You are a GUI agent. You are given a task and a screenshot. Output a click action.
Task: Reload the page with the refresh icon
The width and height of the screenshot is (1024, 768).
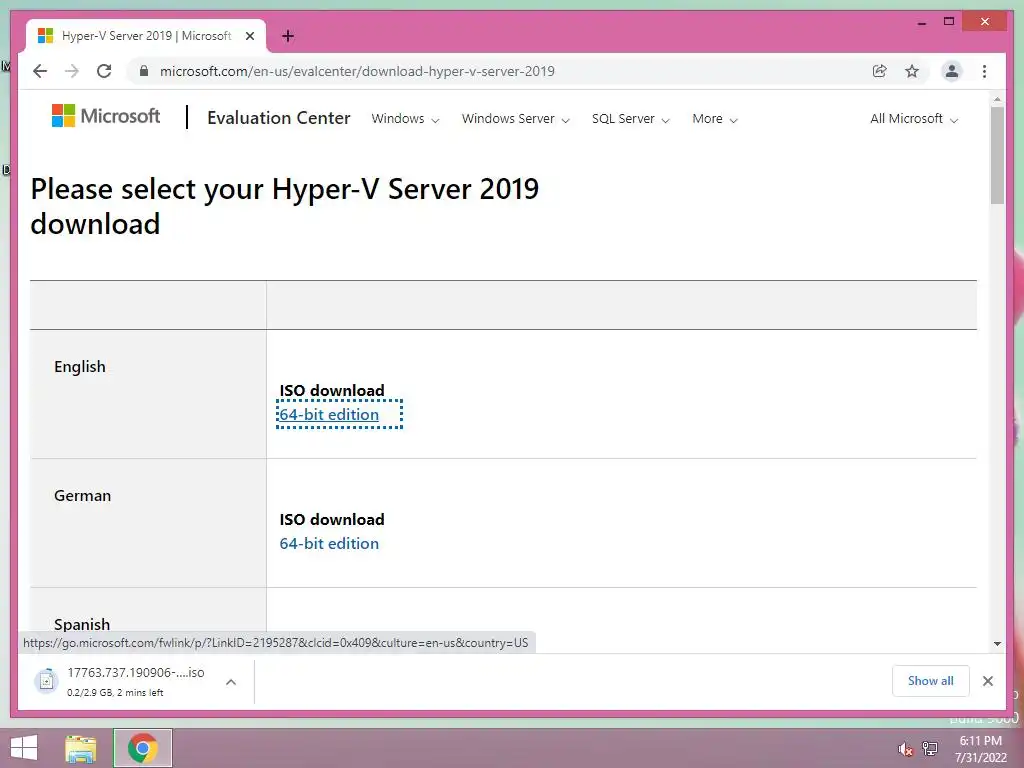coord(104,71)
